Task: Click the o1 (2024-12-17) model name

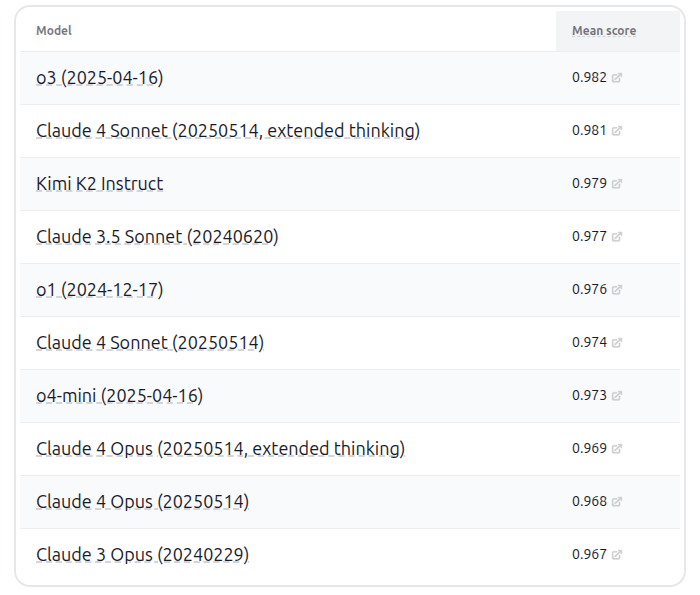Action: coord(99,290)
